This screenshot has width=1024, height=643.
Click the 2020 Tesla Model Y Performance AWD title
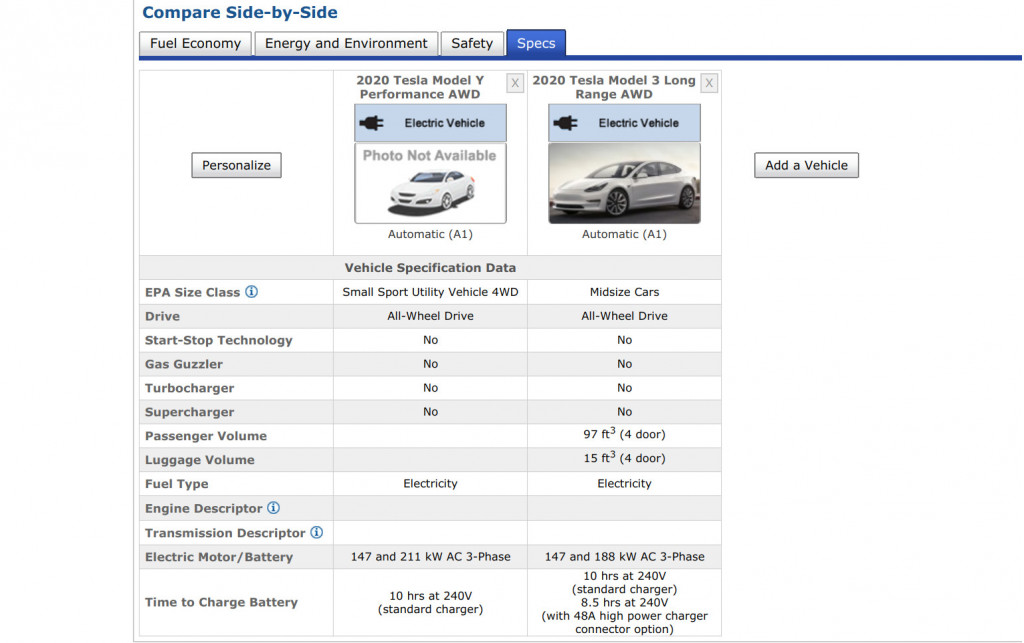tap(420, 87)
